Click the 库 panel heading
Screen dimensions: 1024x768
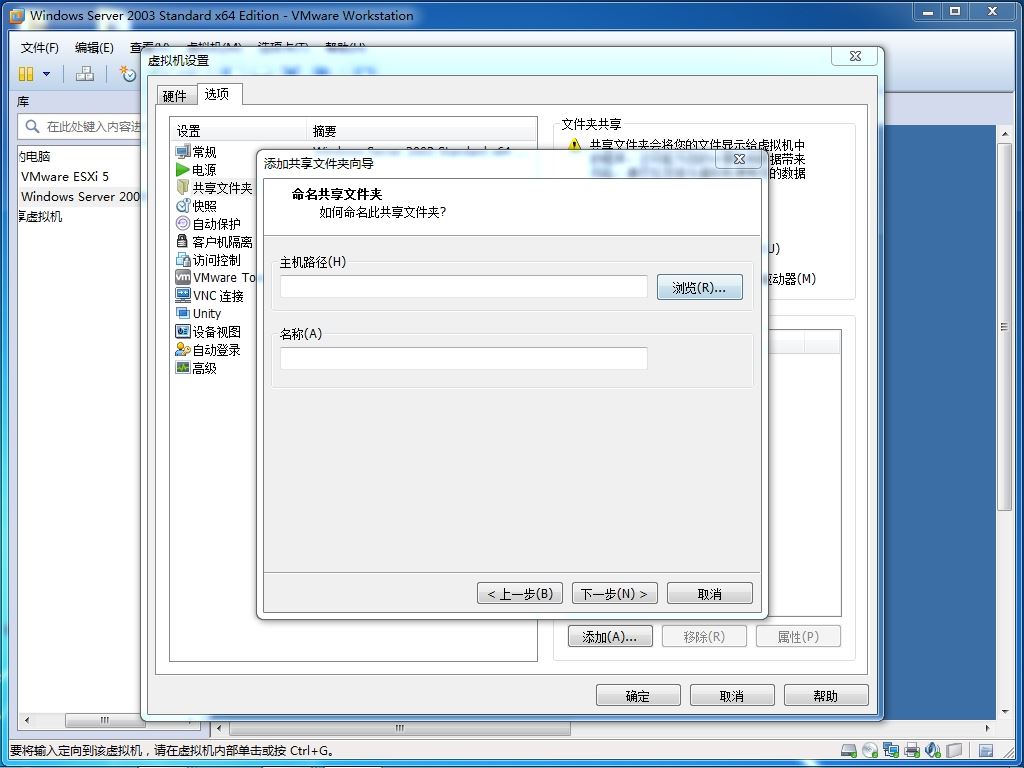click(x=23, y=102)
